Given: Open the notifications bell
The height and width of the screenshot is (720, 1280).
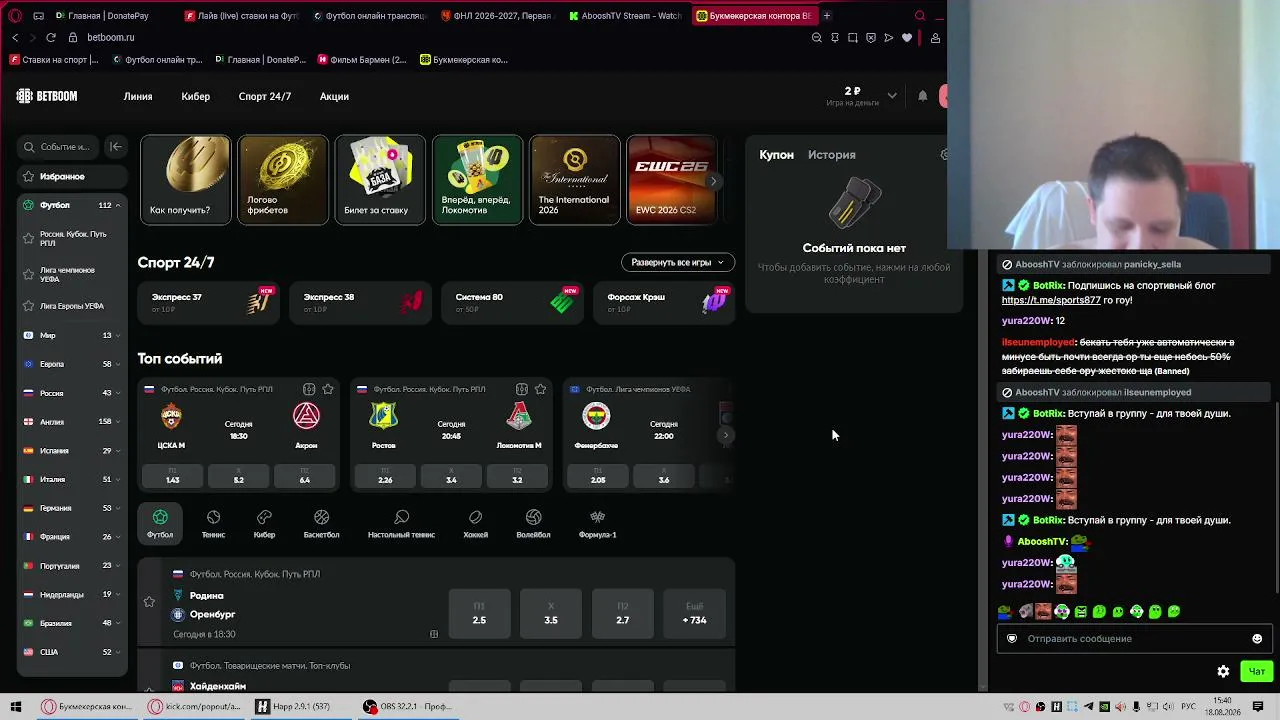Looking at the screenshot, I should [x=923, y=96].
